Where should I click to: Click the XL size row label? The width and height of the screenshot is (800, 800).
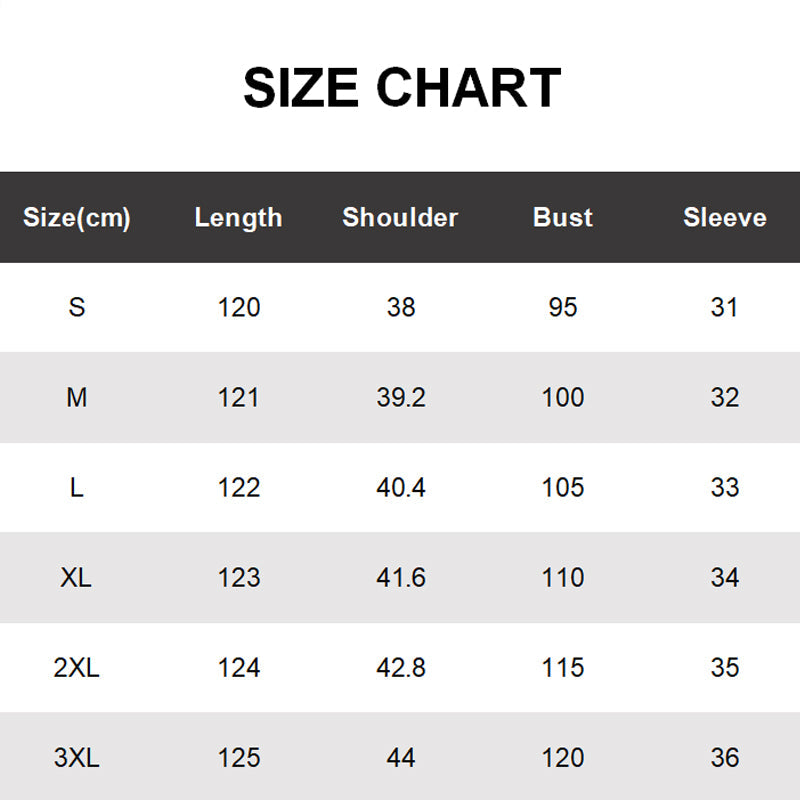(77, 577)
